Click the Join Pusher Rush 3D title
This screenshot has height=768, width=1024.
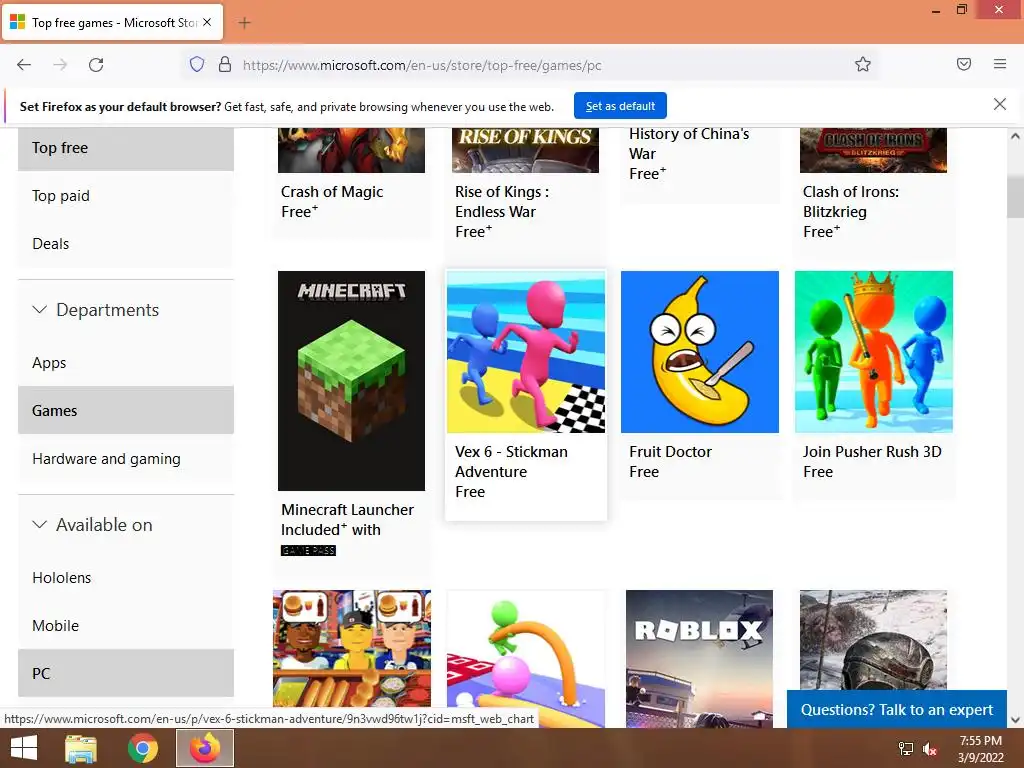click(872, 452)
